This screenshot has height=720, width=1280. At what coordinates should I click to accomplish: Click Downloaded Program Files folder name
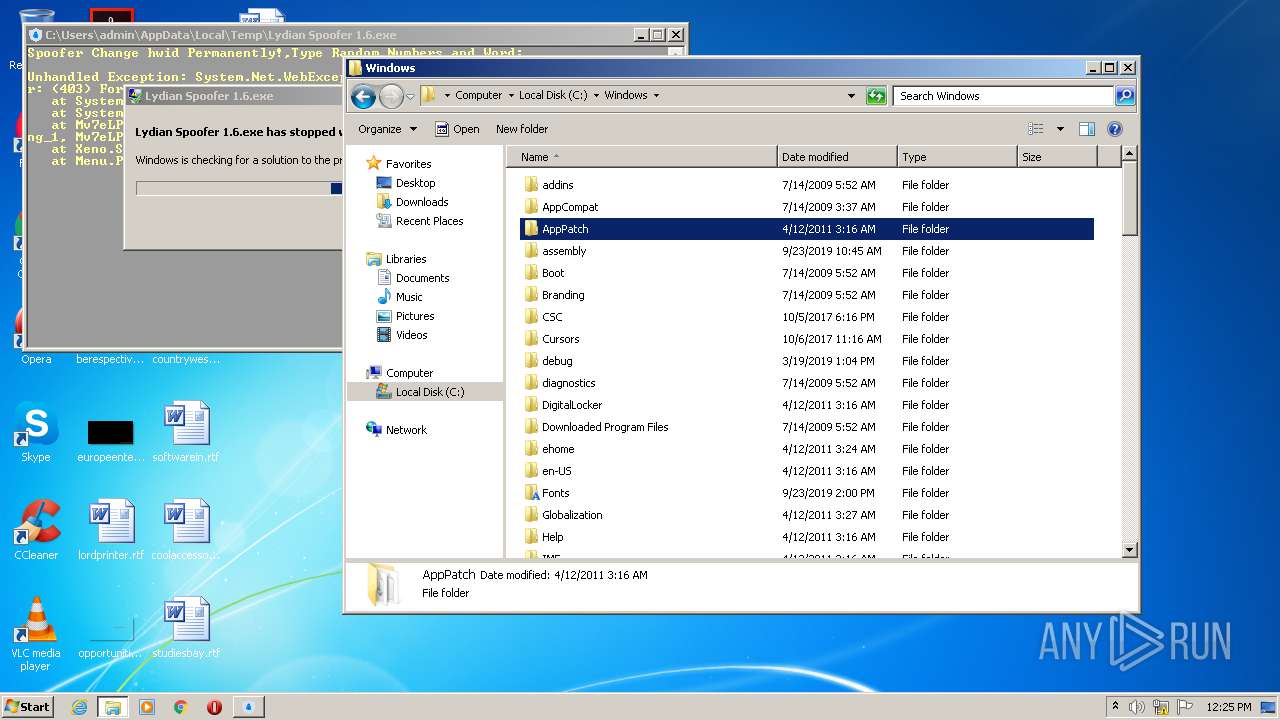(x=605, y=427)
